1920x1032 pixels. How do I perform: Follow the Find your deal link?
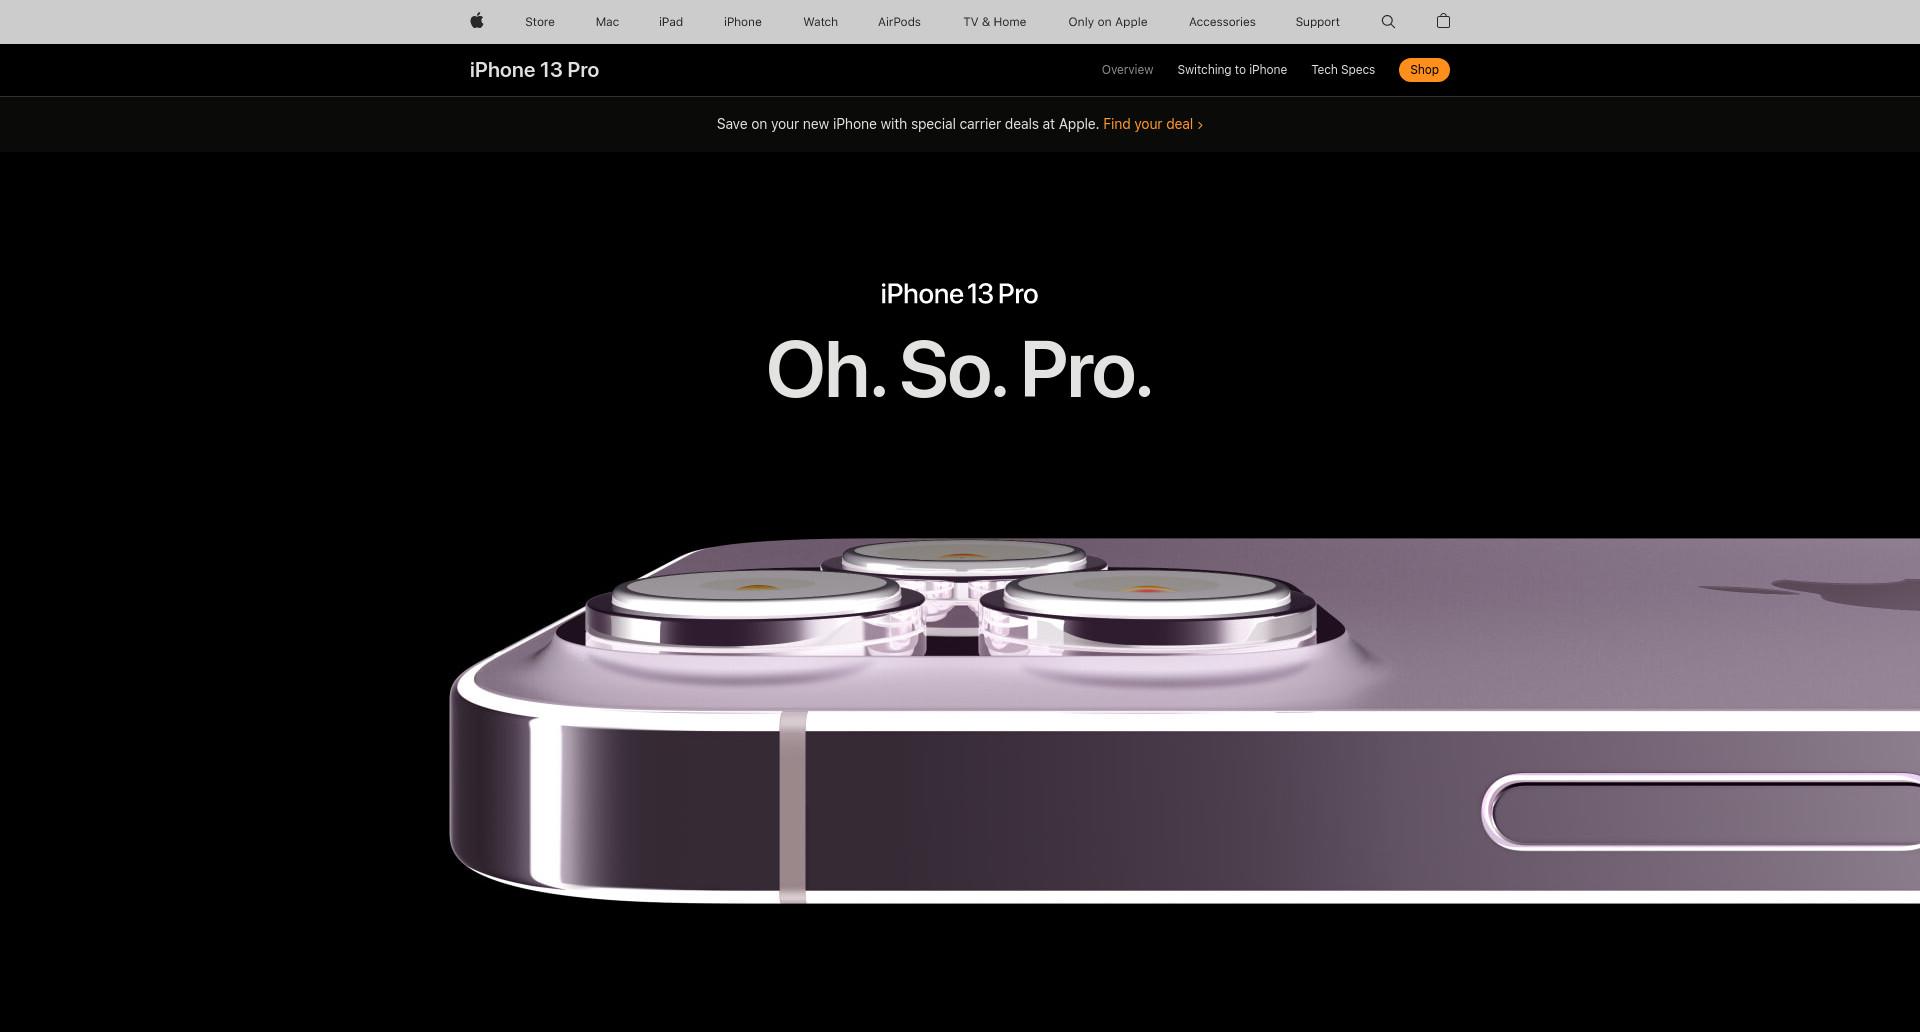tap(1153, 124)
